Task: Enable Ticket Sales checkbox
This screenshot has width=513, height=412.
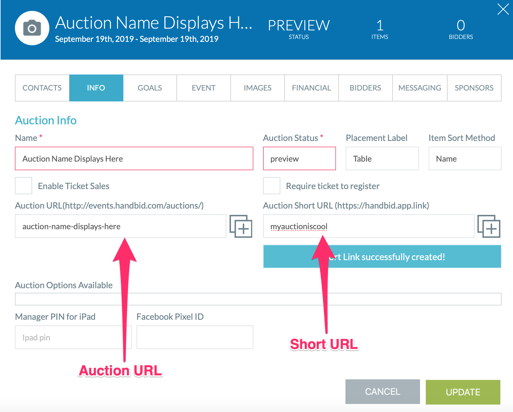Action: point(23,186)
